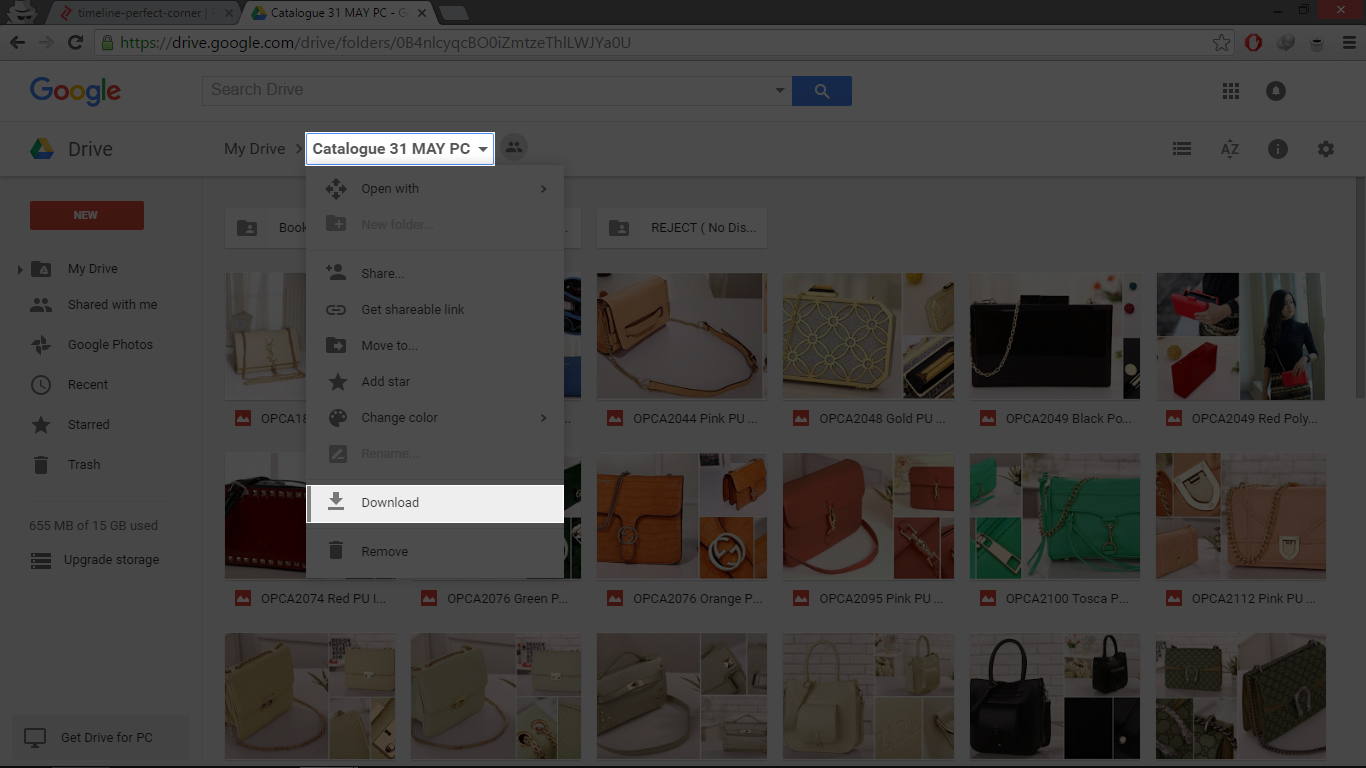Image resolution: width=1366 pixels, height=768 pixels.
Task: Click the AZ sort options icon
Action: (1230, 149)
